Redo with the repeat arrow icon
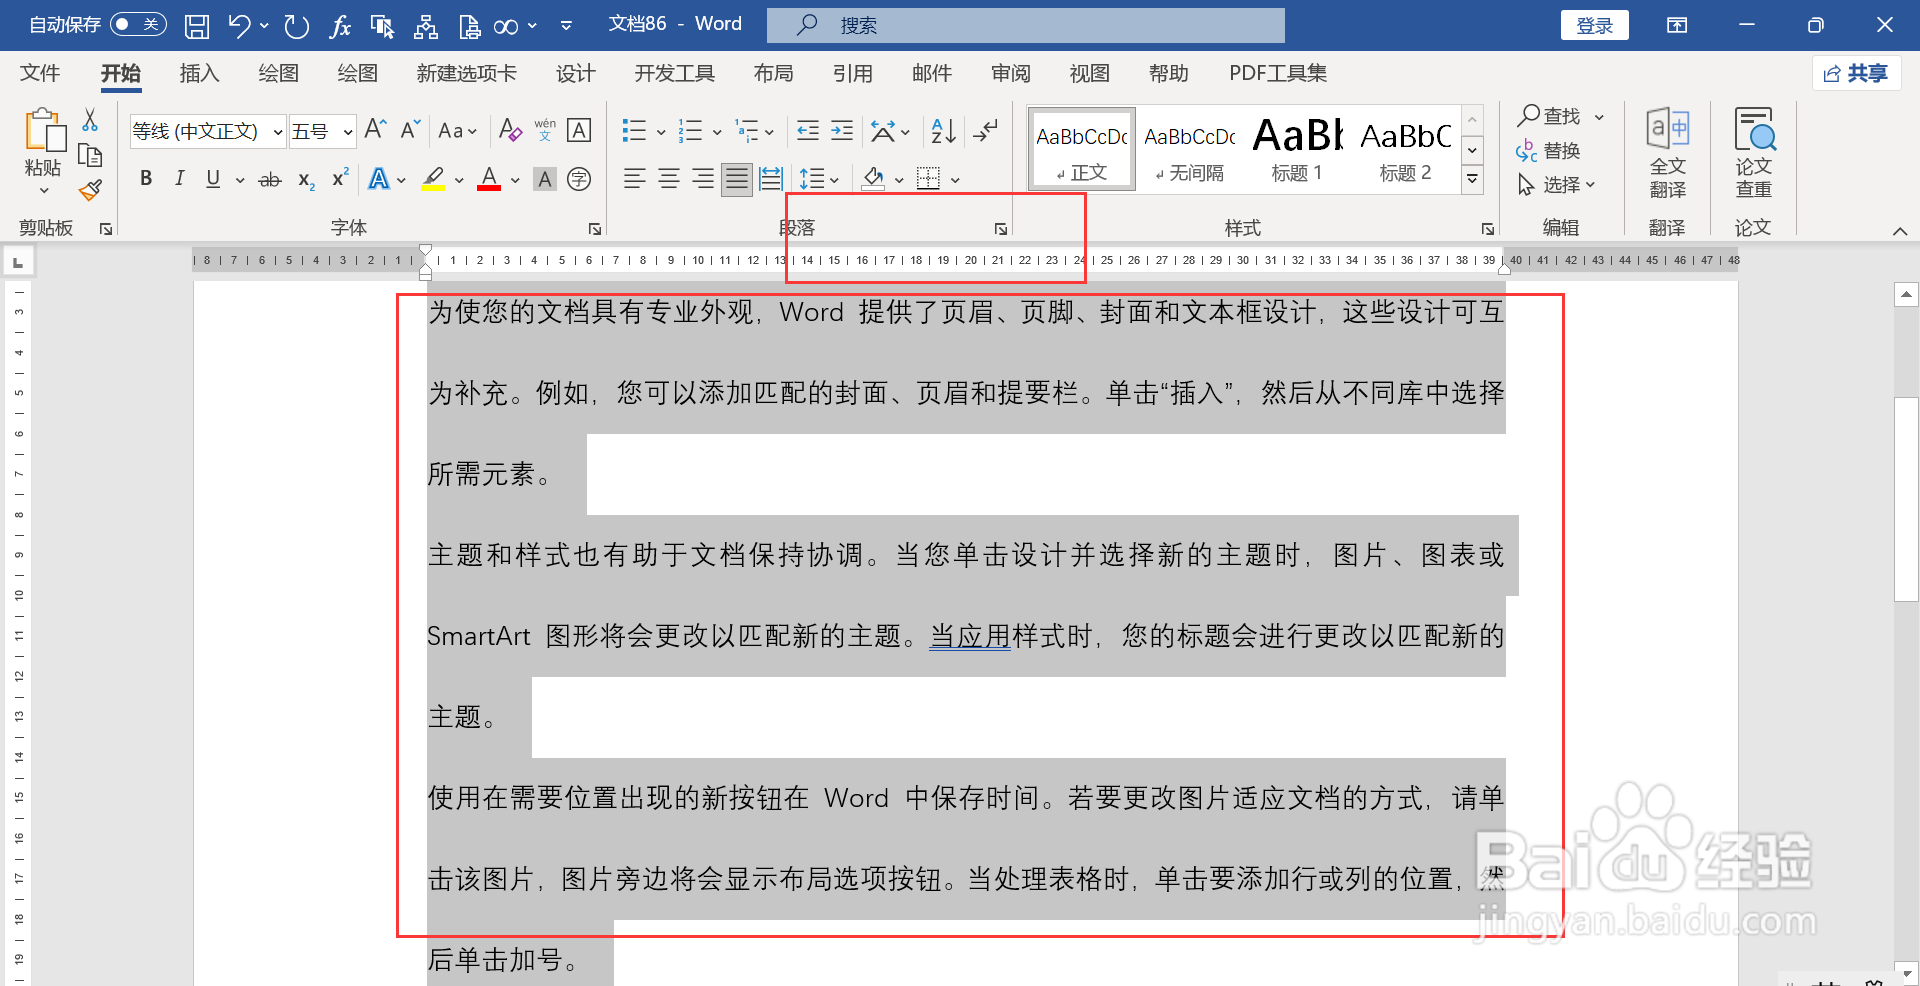The width and height of the screenshot is (1920, 986). (296, 26)
